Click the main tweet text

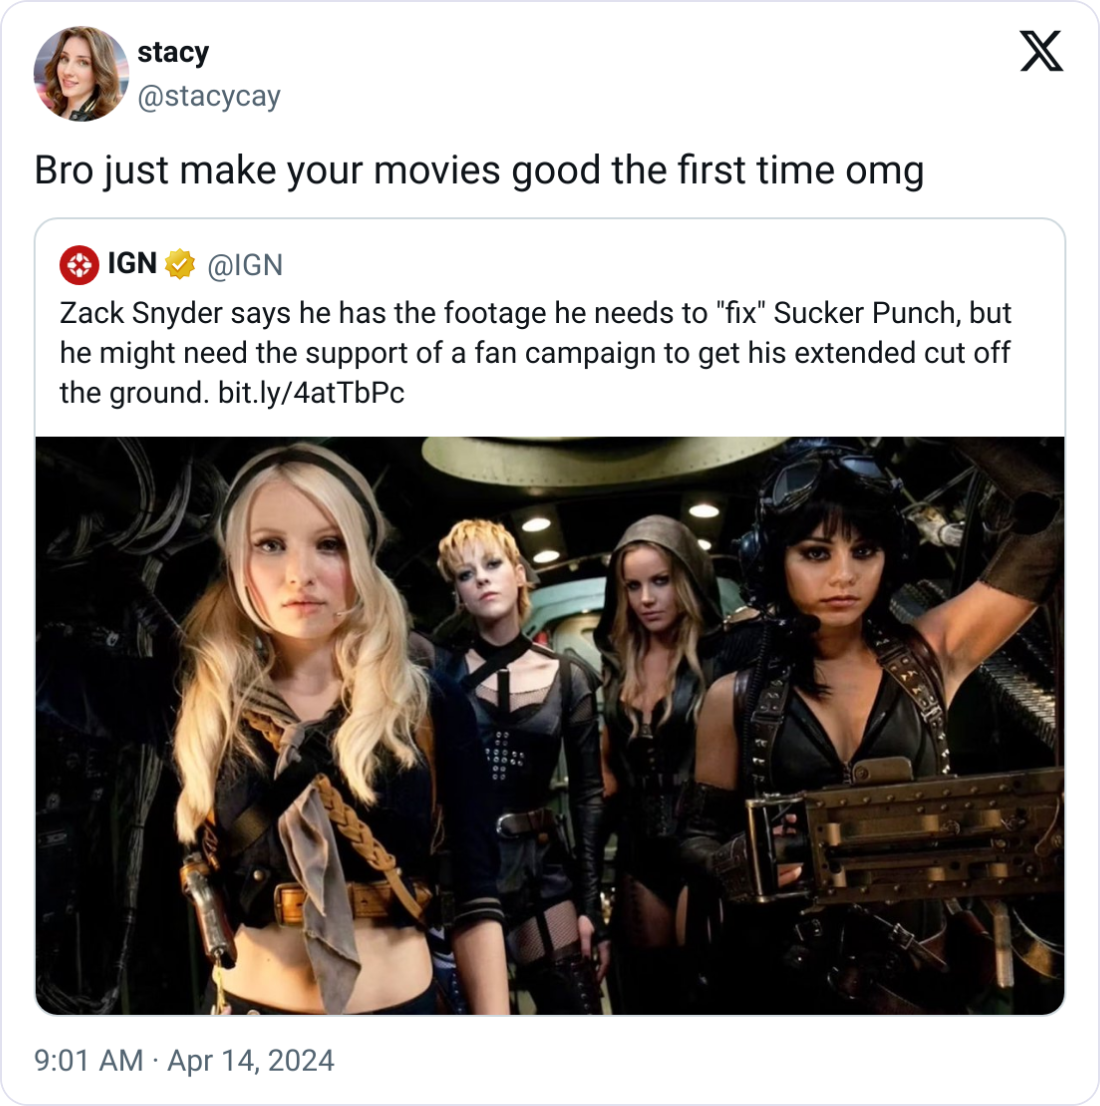coord(480,170)
